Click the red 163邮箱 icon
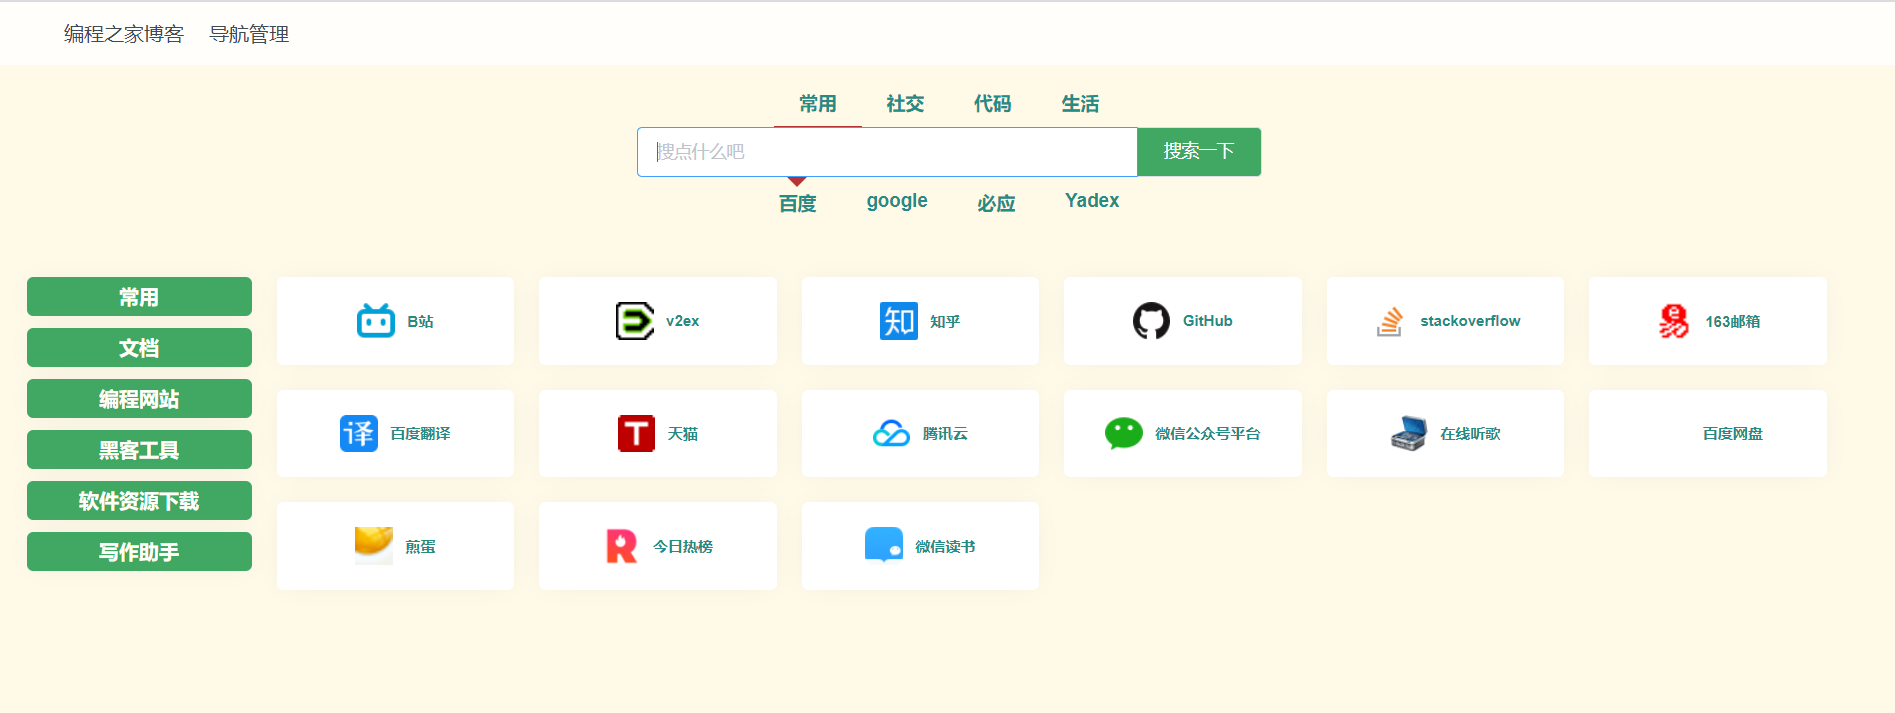Image resolution: width=1895 pixels, height=713 pixels. pos(1674,321)
